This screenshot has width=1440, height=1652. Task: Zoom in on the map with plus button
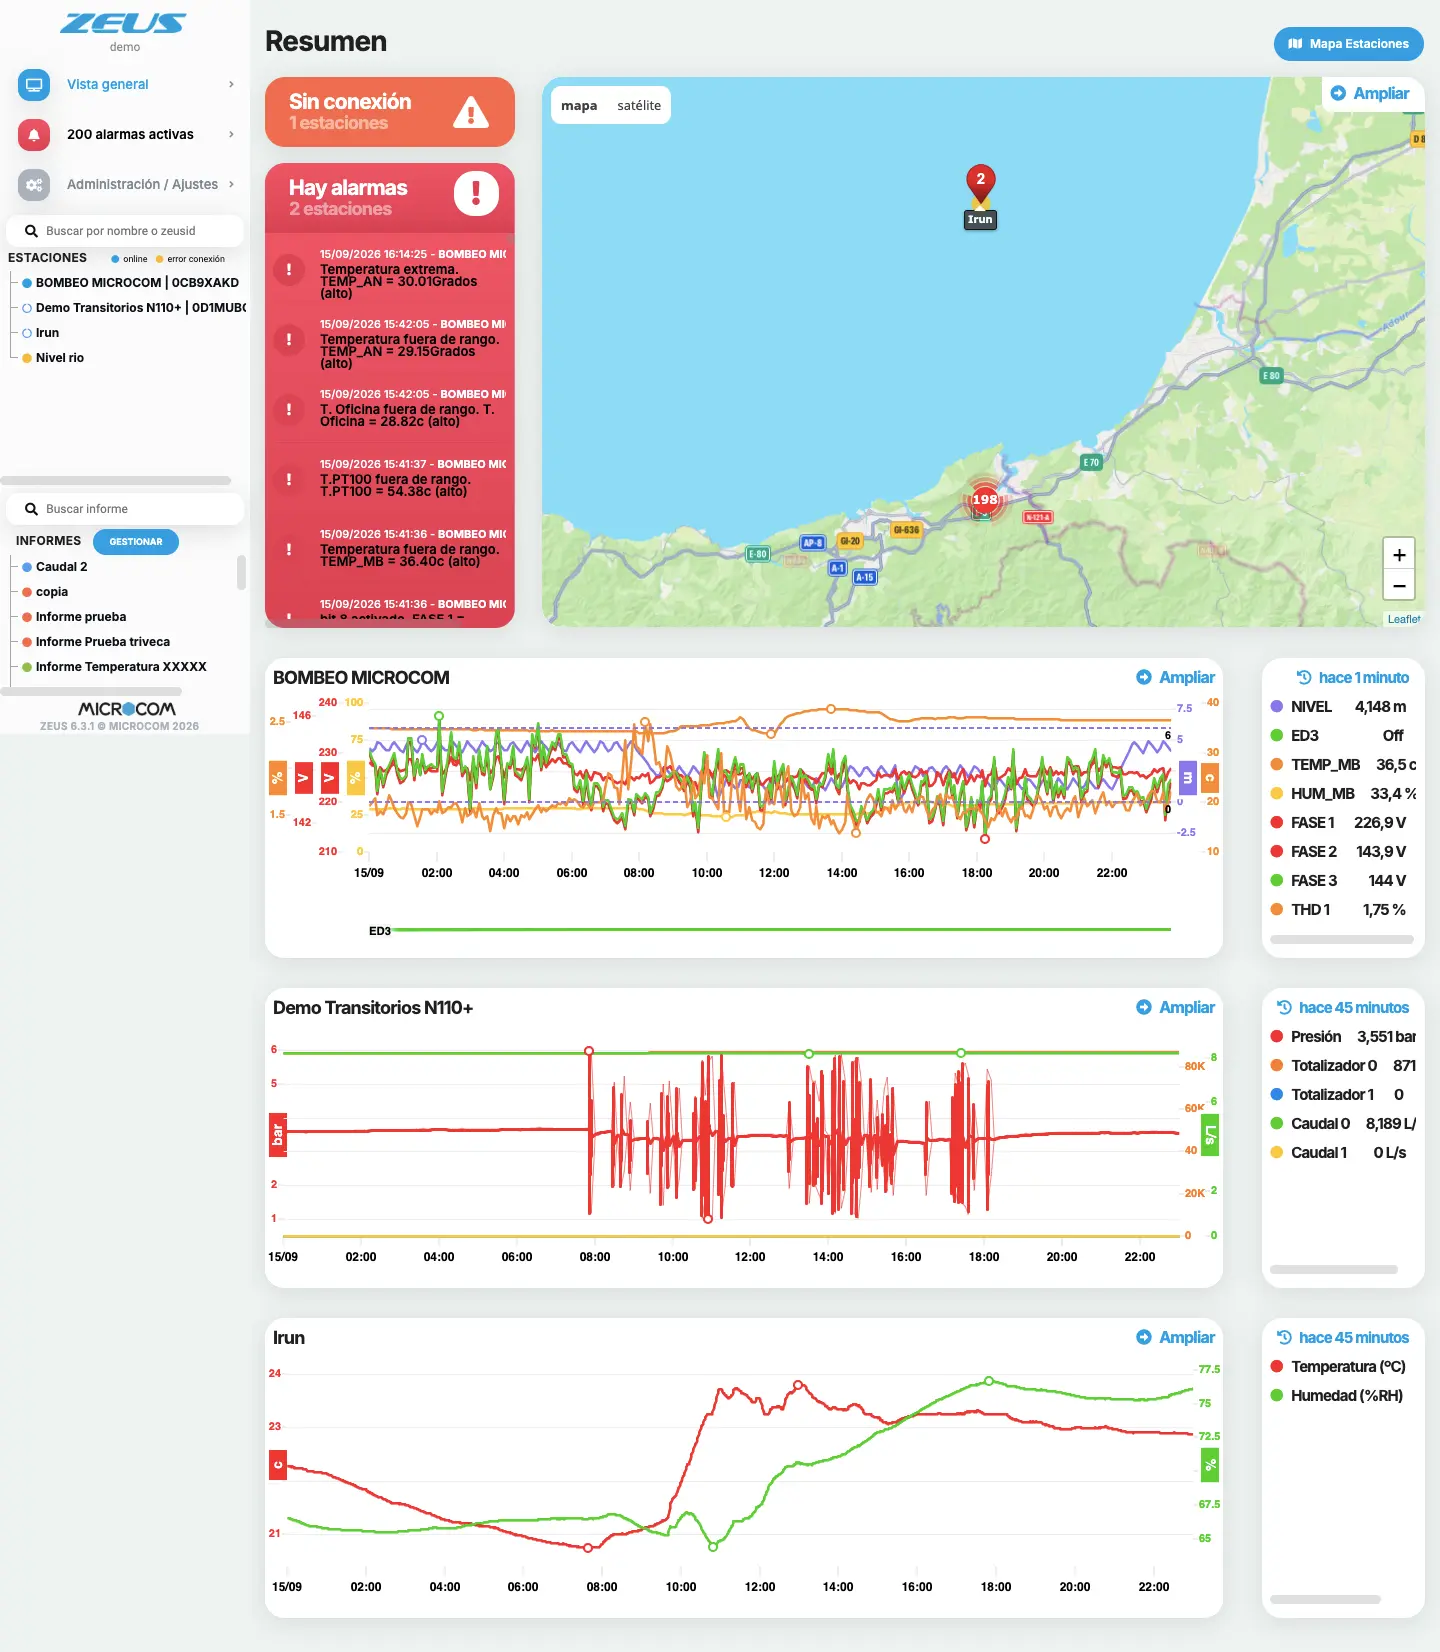[1399, 554]
